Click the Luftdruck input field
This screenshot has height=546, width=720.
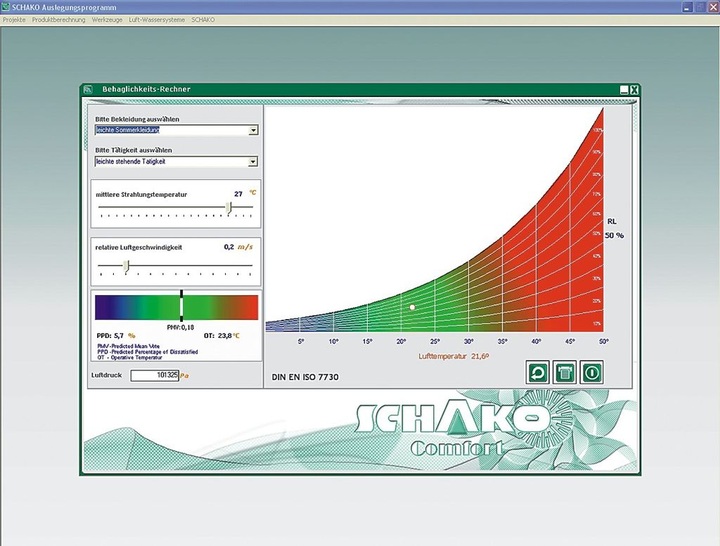pyautogui.click(x=154, y=375)
